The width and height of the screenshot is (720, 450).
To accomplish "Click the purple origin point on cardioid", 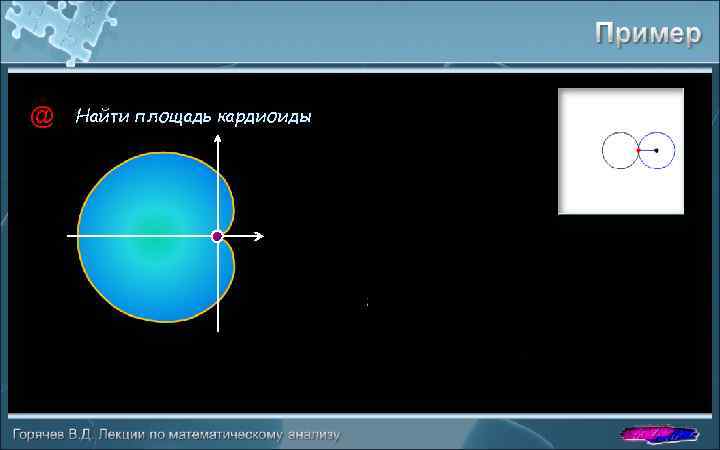I will tap(217, 236).
